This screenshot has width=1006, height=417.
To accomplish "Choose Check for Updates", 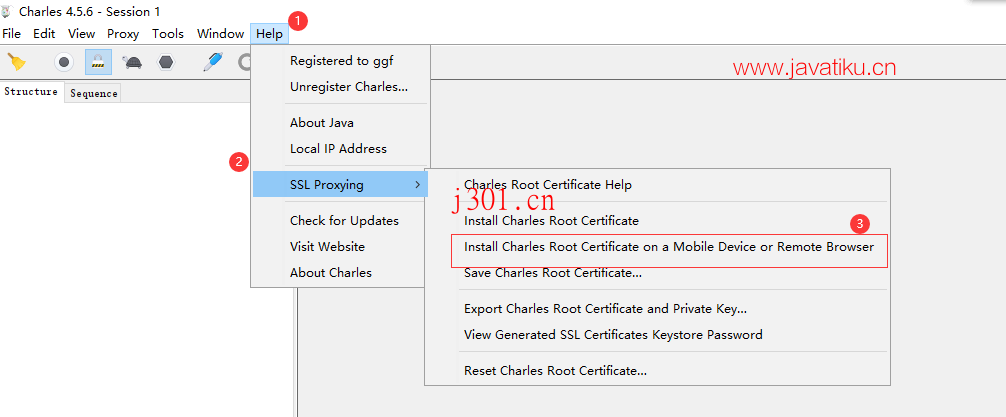I will tap(341, 221).
